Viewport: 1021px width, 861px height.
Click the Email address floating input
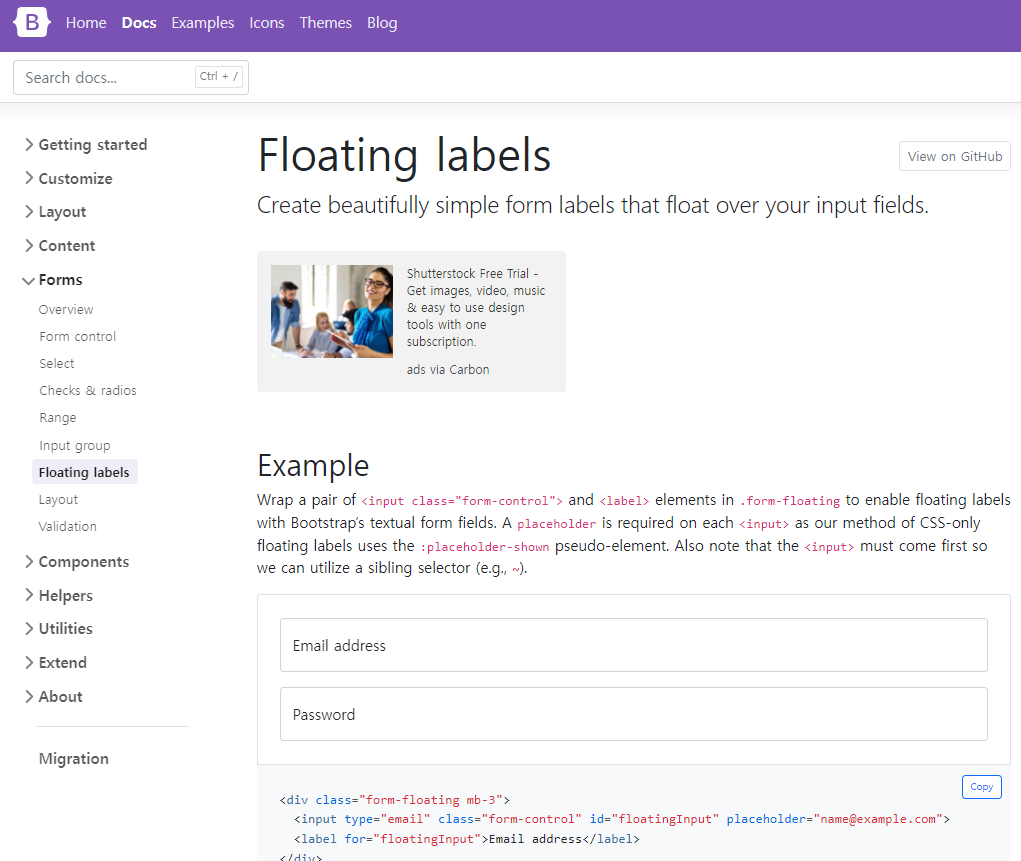(x=634, y=645)
